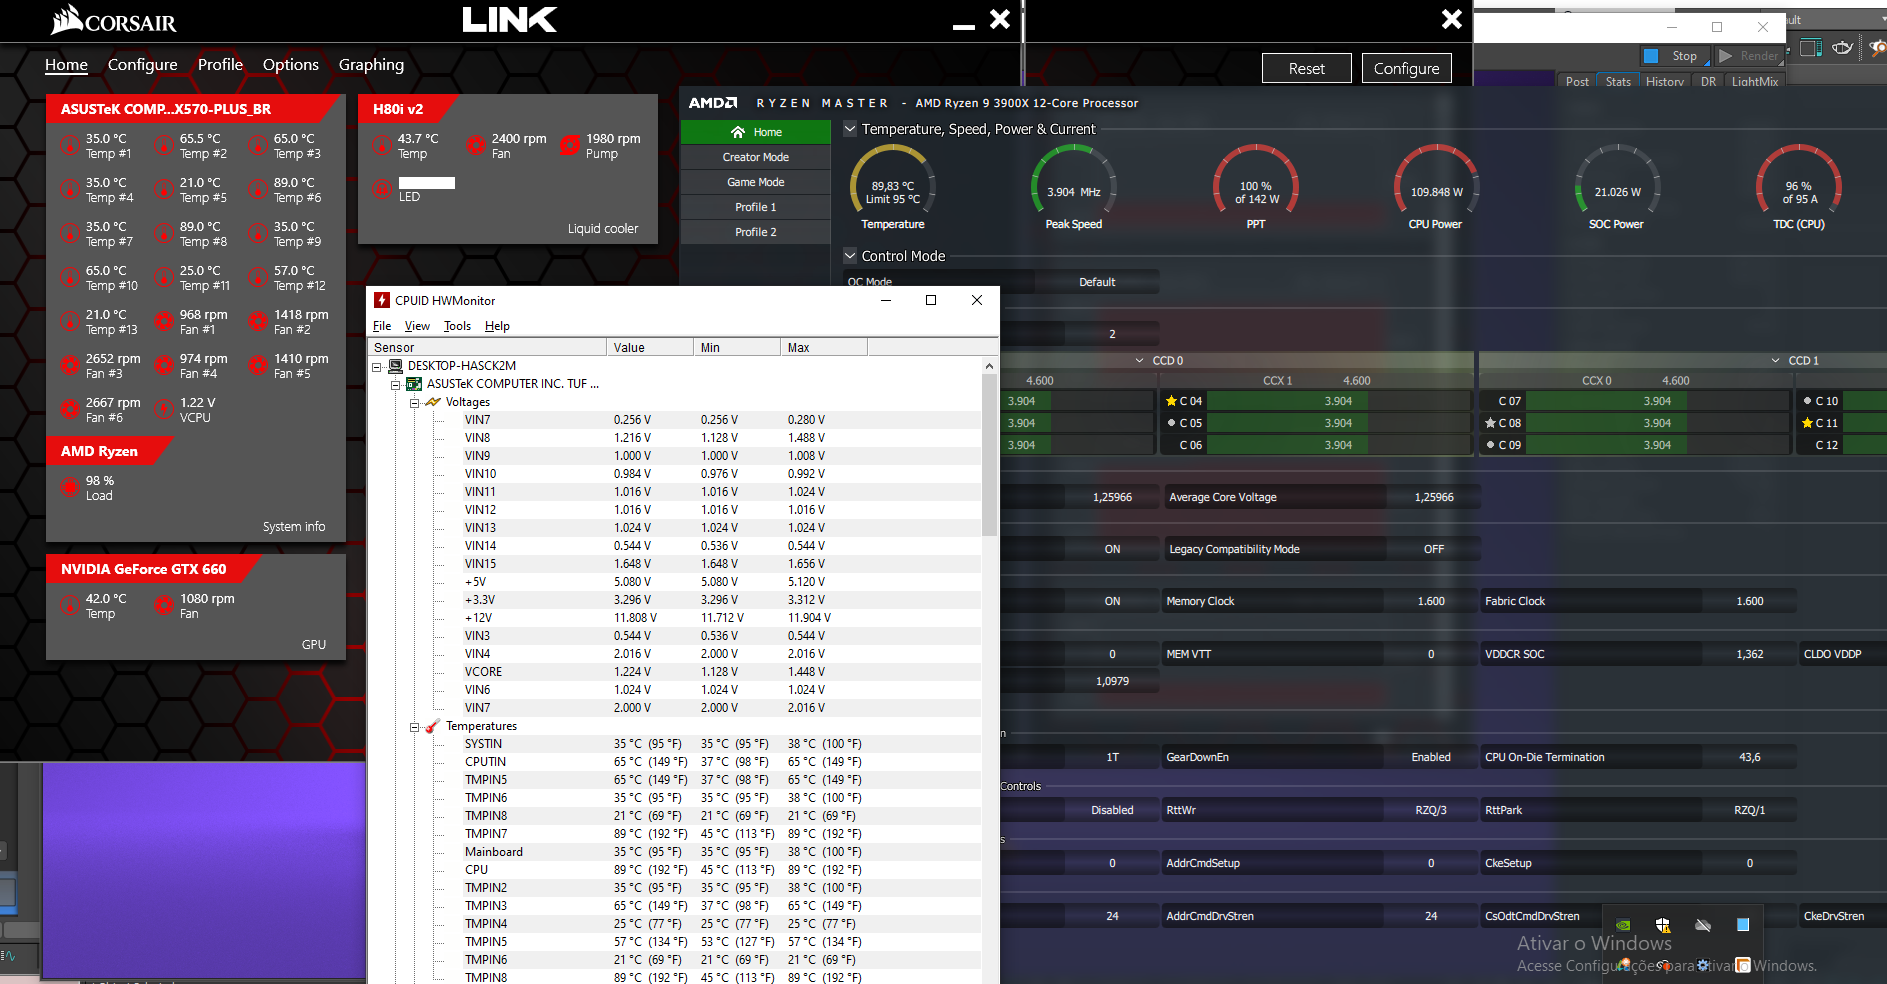Click the H80i v2 pump speed icon

(x=569, y=146)
